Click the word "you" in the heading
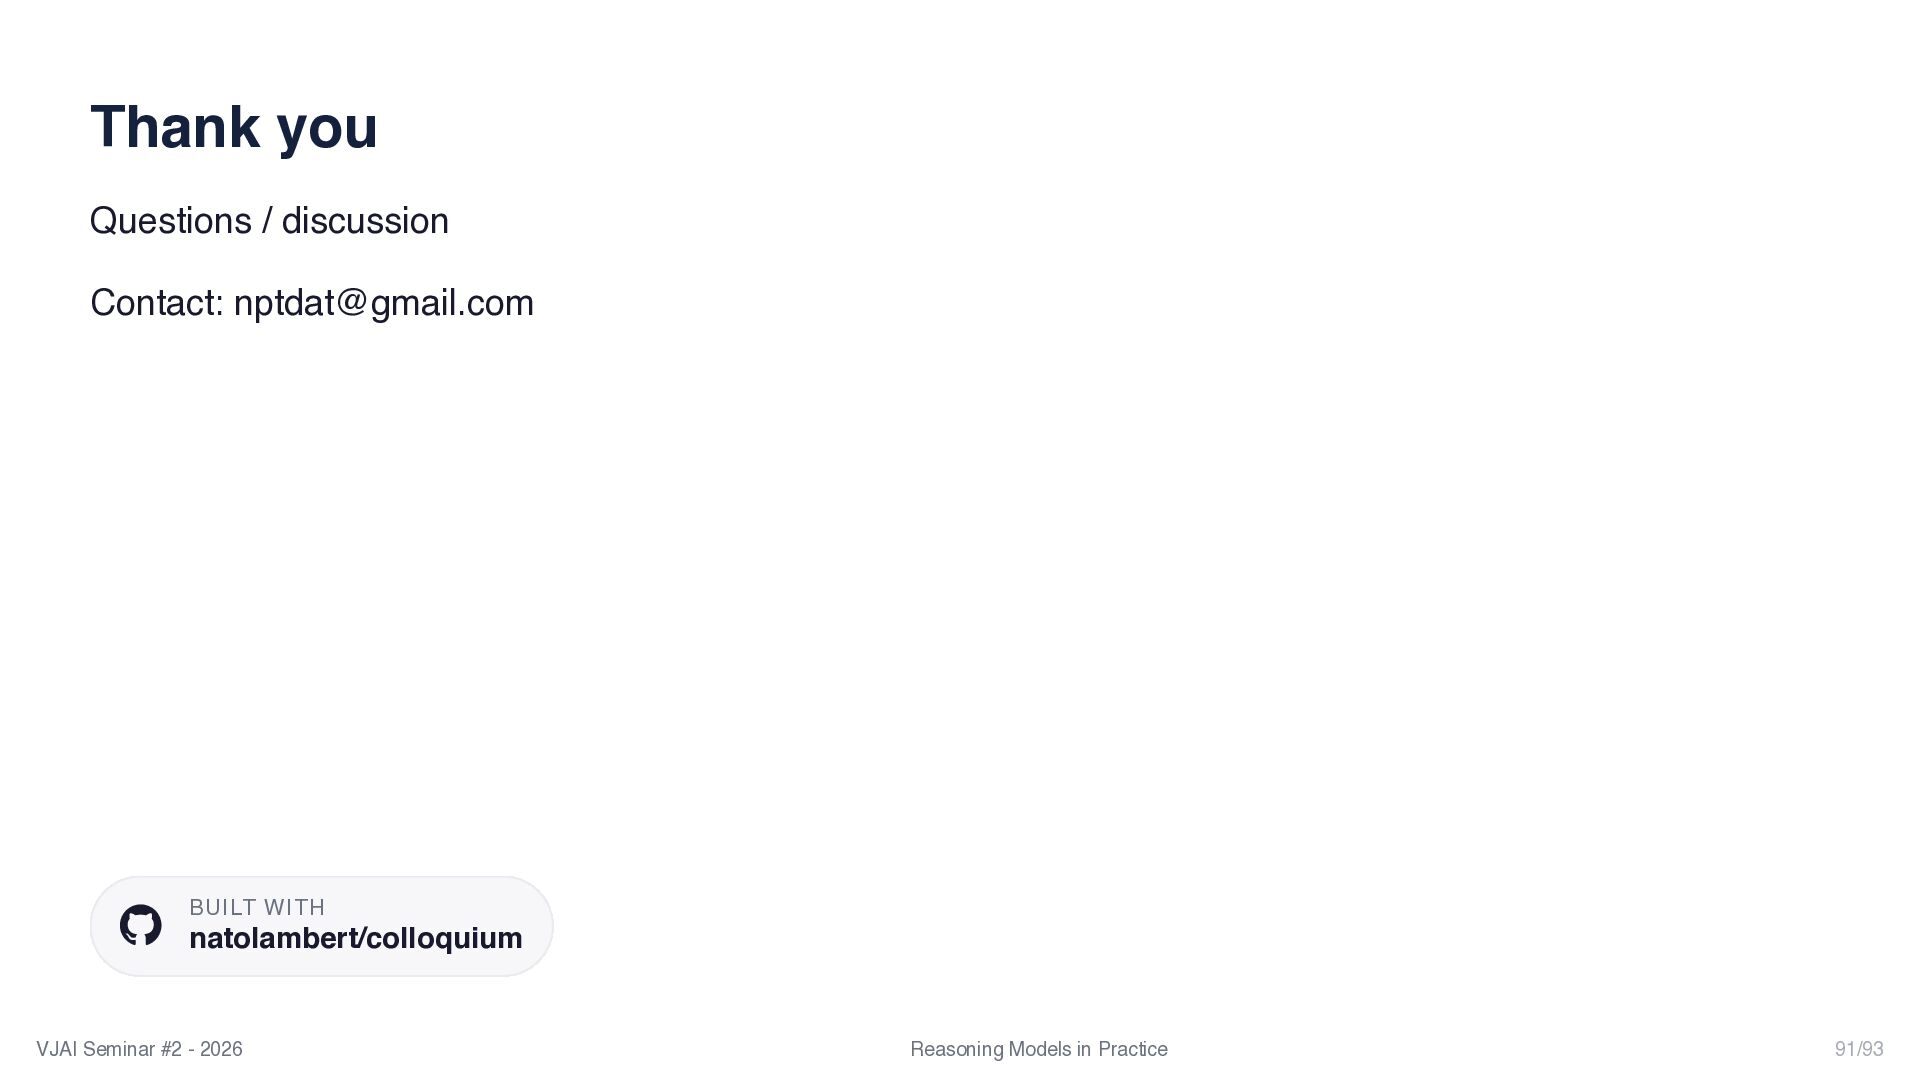The width and height of the screenshot is (1920, 1080). [327, 130]
